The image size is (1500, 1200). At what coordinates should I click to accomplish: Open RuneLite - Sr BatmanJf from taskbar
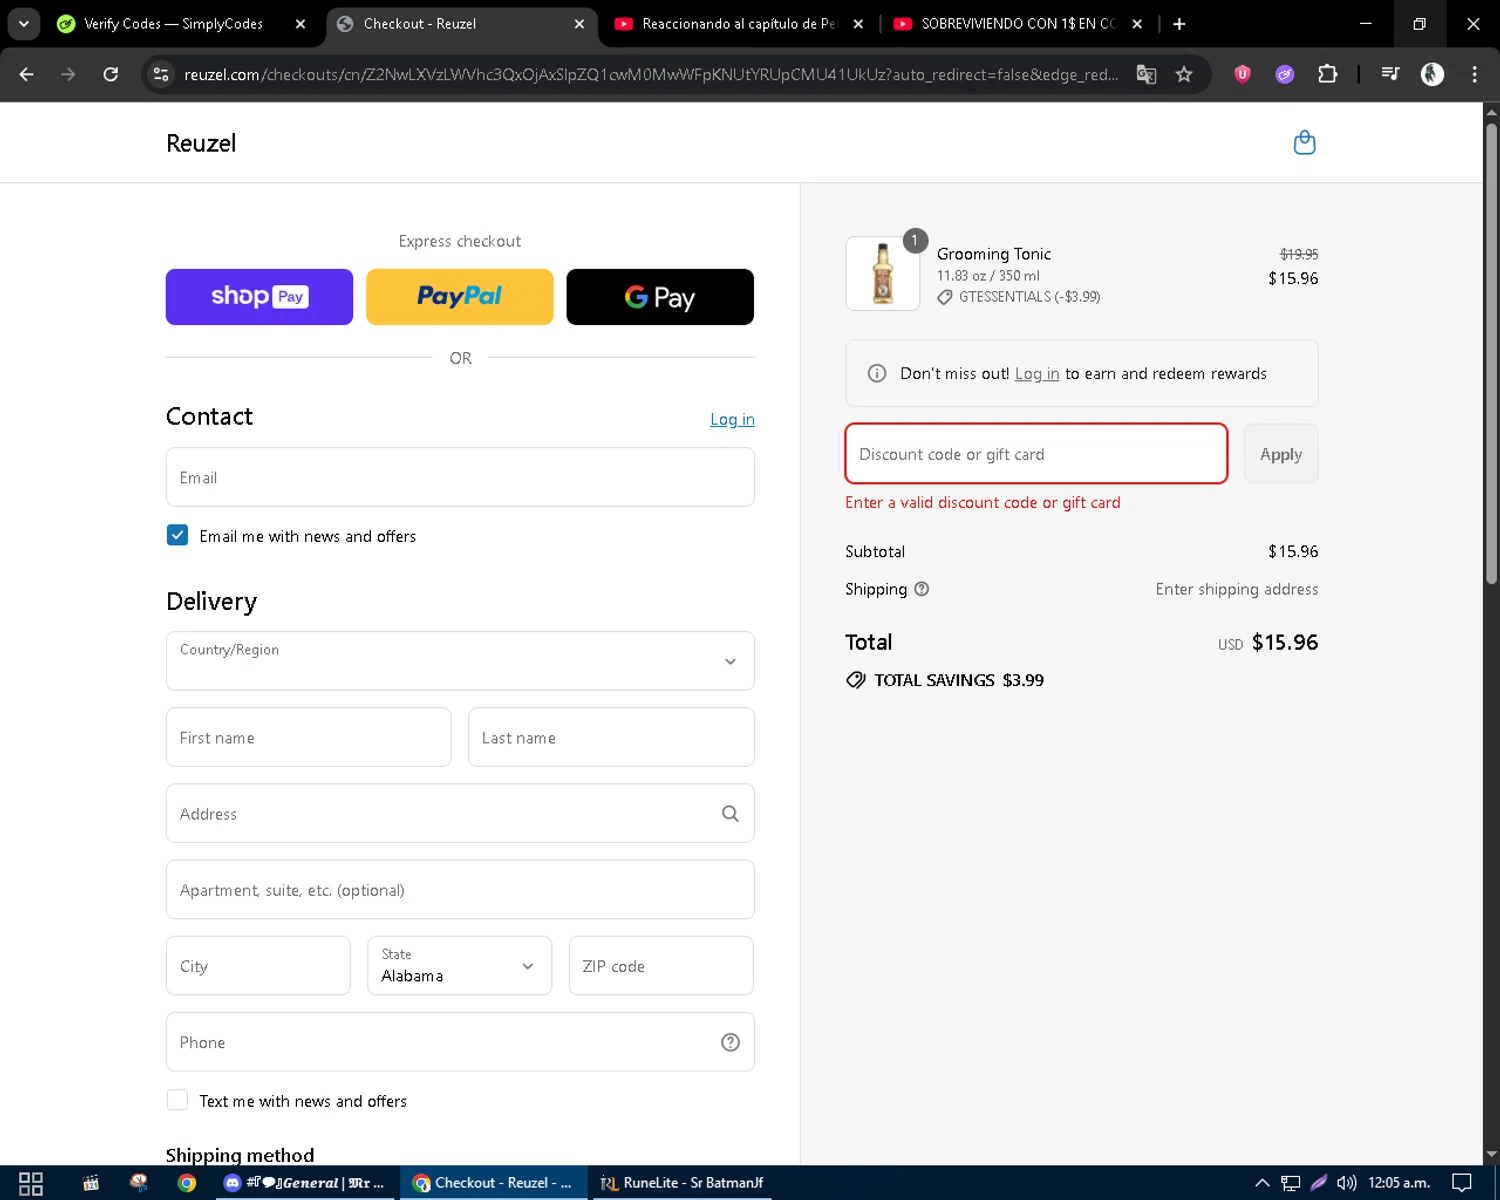click(x=684, y=1183)
